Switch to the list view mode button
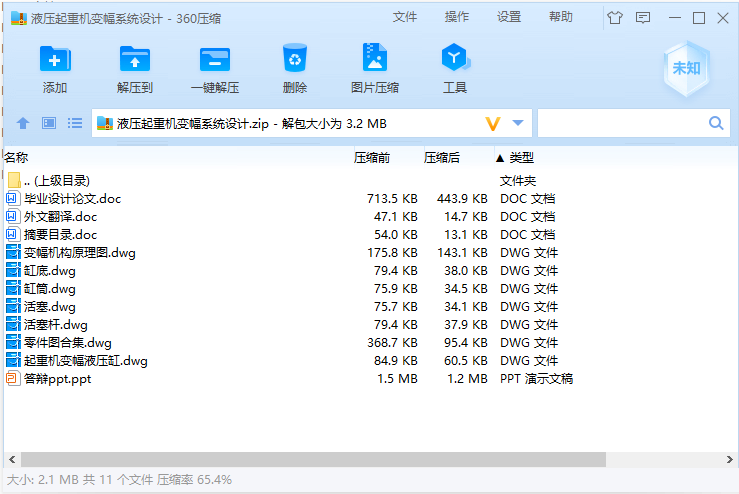This screenshot has height=494, width=739. 75,124
